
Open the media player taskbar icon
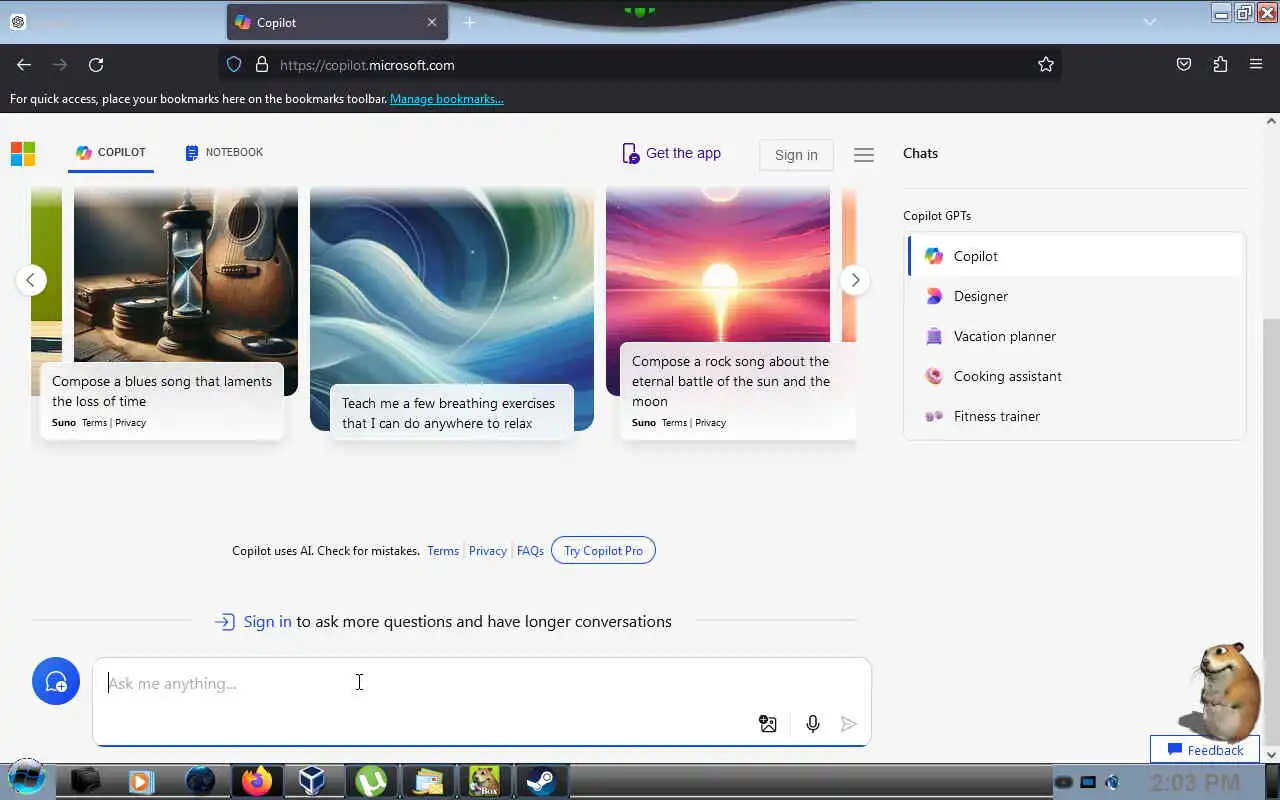pyautogui.click(x=141, y=781)
